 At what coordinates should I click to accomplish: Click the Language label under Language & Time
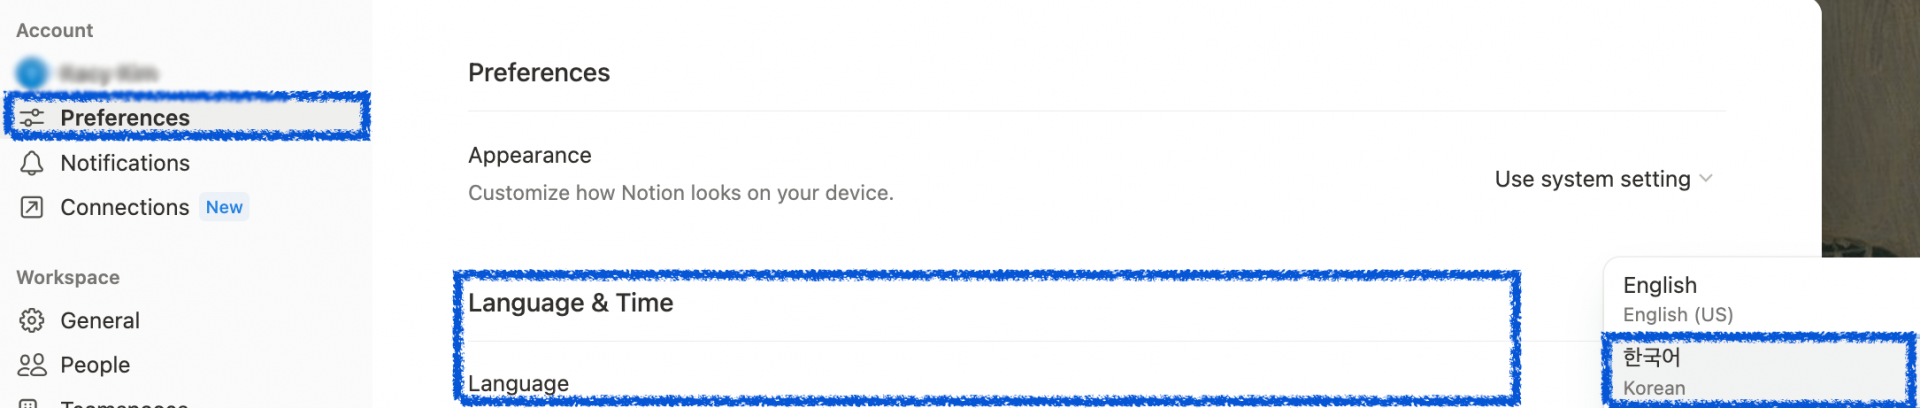tap(518, 384)
